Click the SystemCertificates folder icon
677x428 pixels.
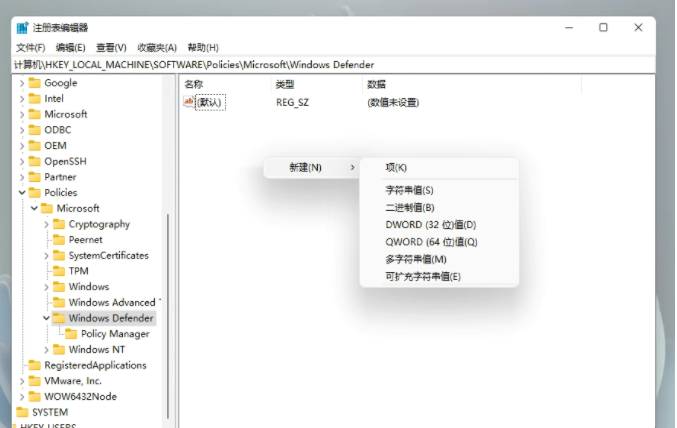click(59, 255)
